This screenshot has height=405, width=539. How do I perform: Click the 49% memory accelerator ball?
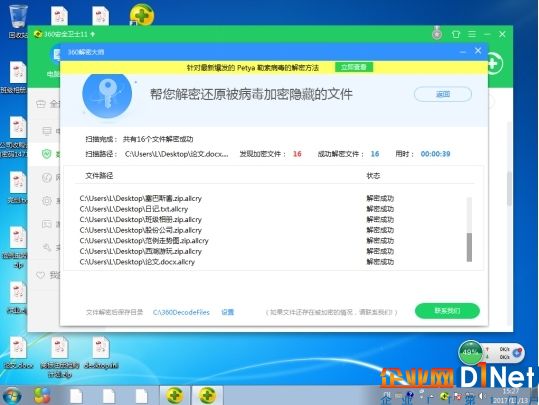[470, 352]
